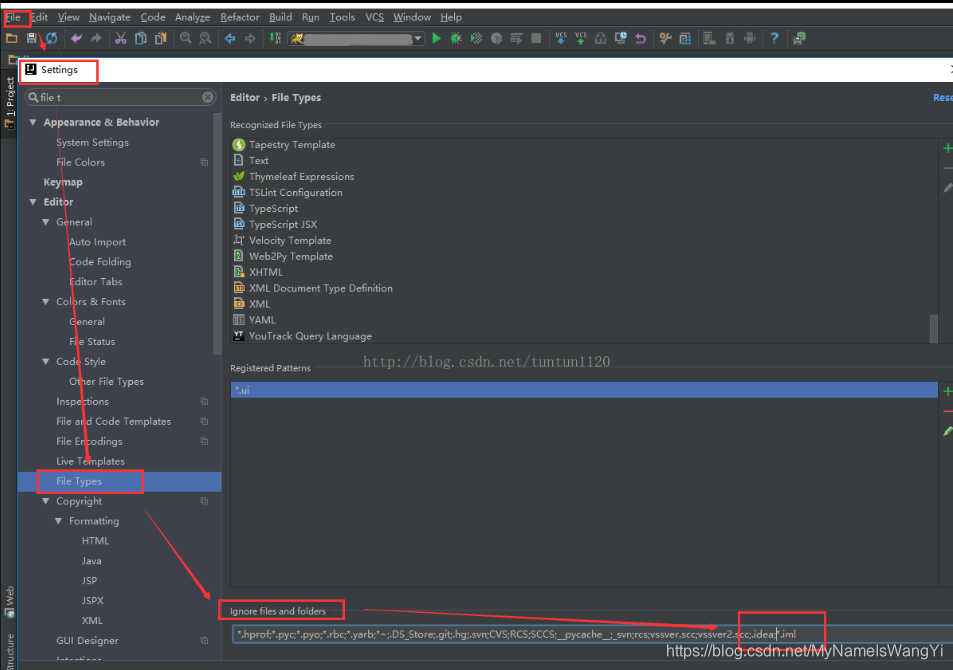Click the Paste clipboard icon
The width and height of the screenshot is (953, 670).
click(x=160, y=38)
